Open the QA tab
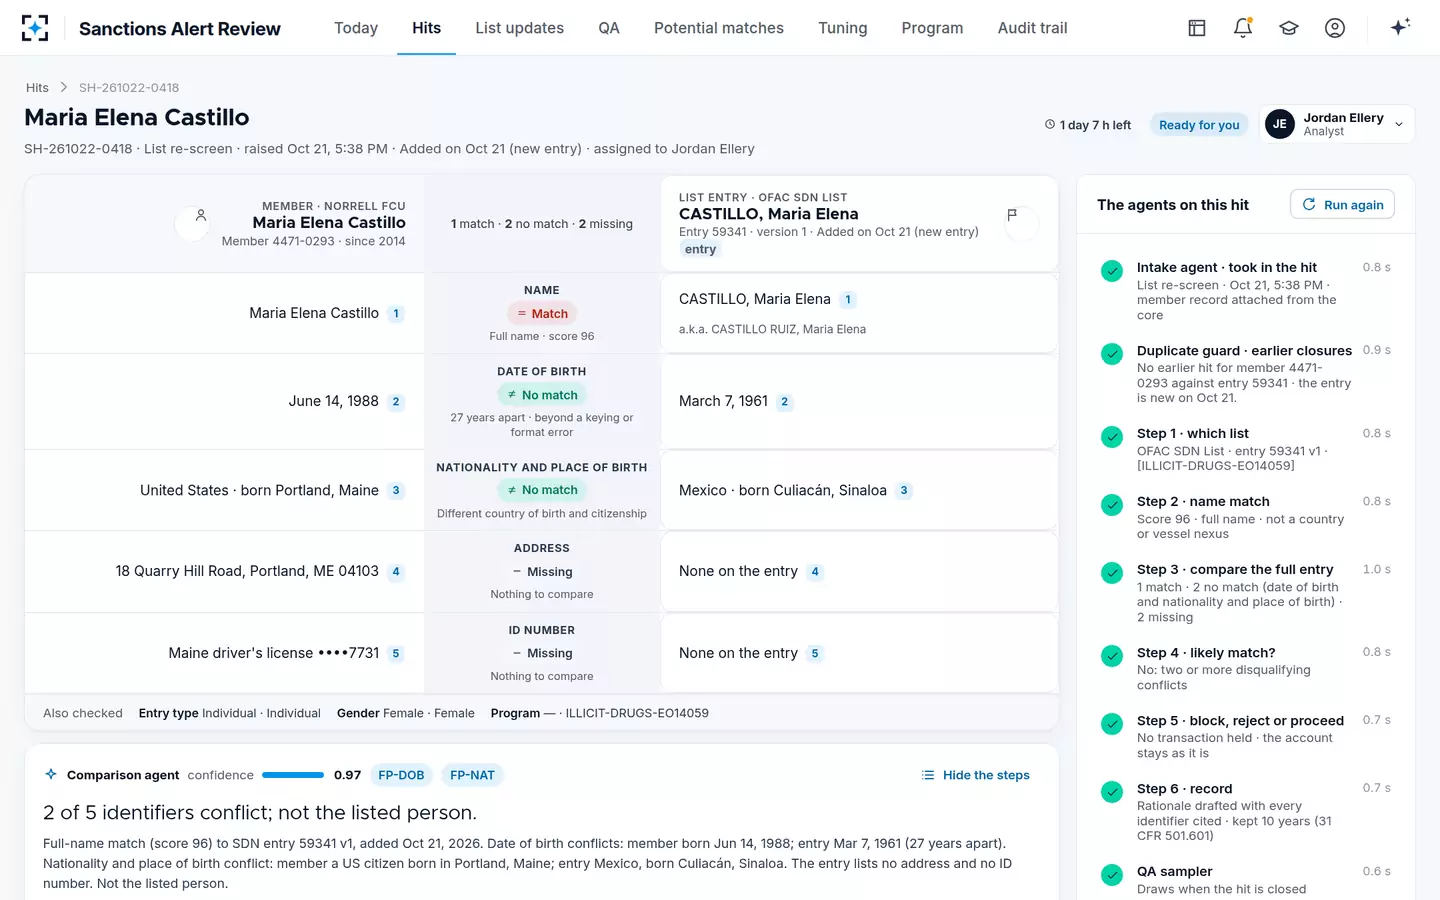The width and height of the screenshot is (1440, 900). [609, 28]
